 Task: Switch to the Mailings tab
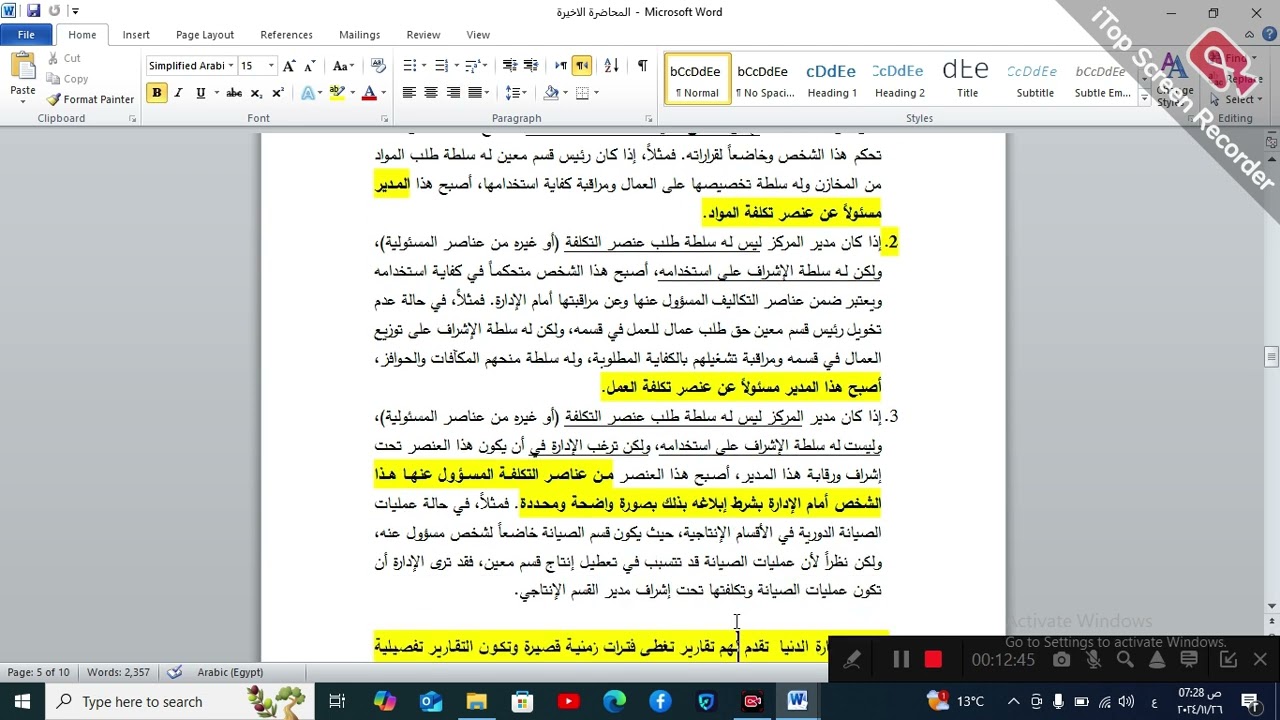pyautogui.click(x=359, y=34)
